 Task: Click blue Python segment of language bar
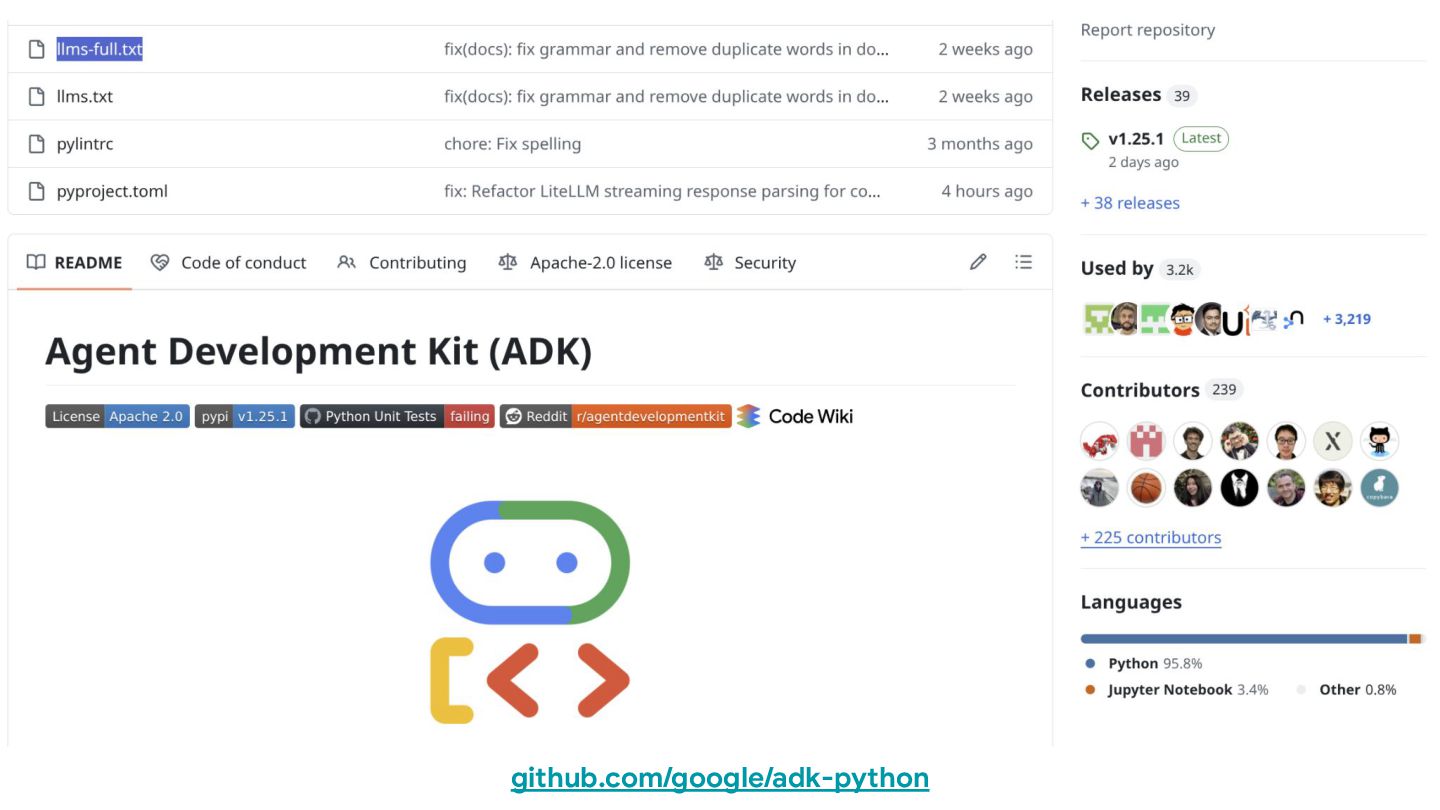tap(1244, 638)
